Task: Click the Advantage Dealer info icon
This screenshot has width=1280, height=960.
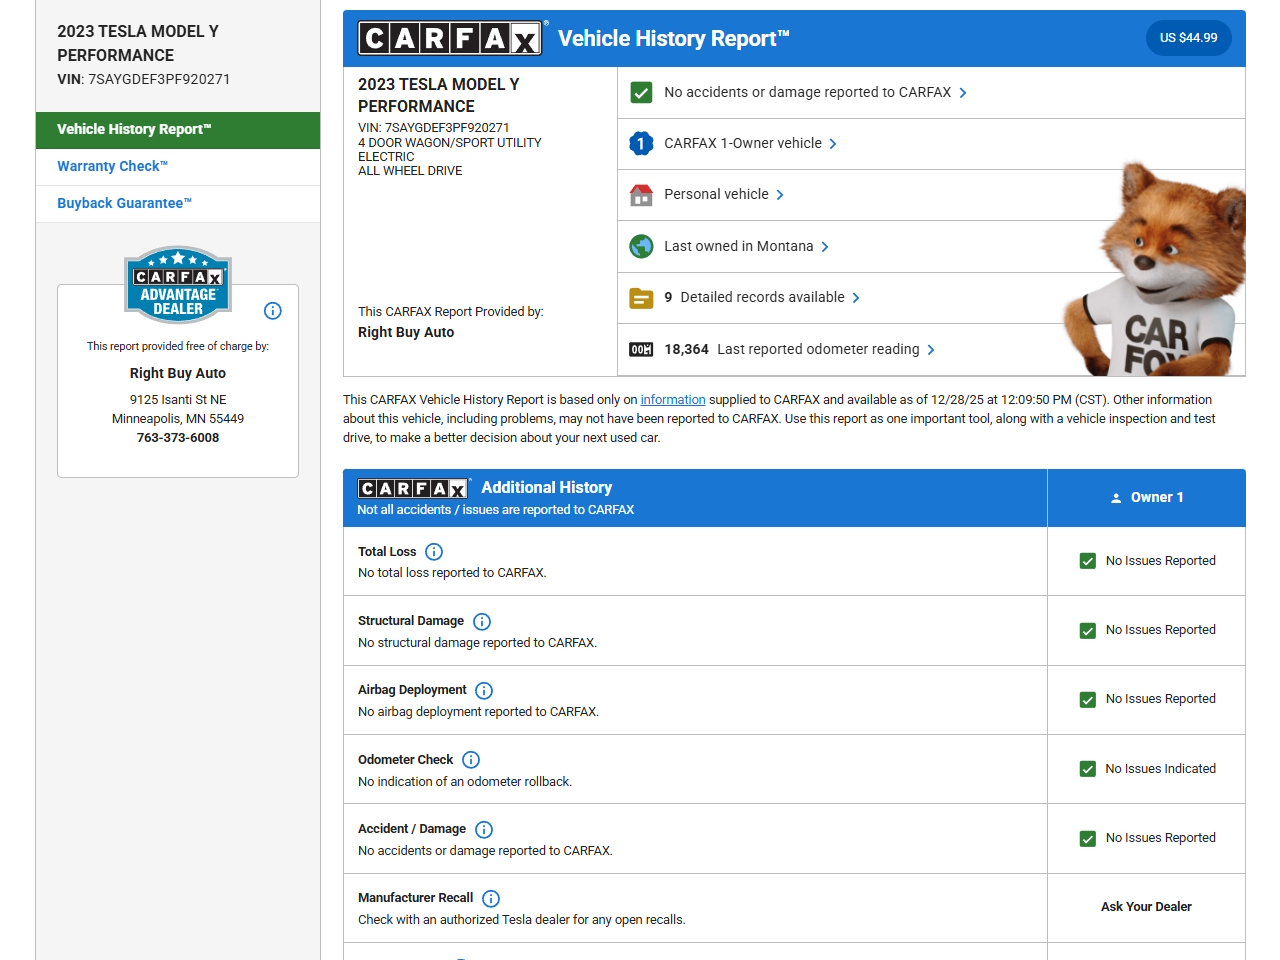Action: (x=272, y=311)
